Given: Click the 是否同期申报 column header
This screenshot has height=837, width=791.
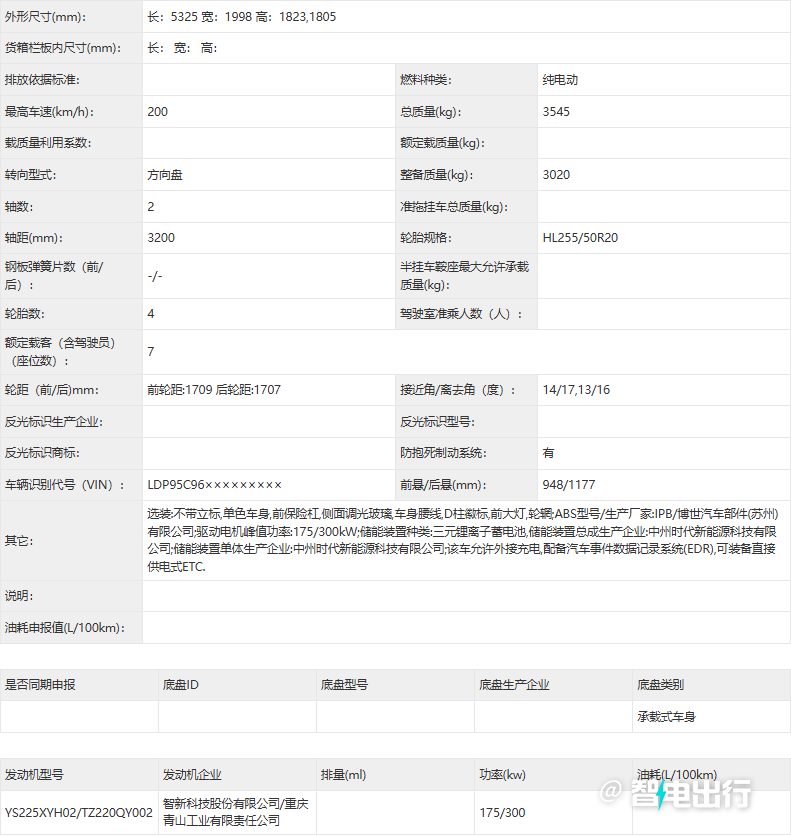Looking at the screenshot, I should point(40,685).
